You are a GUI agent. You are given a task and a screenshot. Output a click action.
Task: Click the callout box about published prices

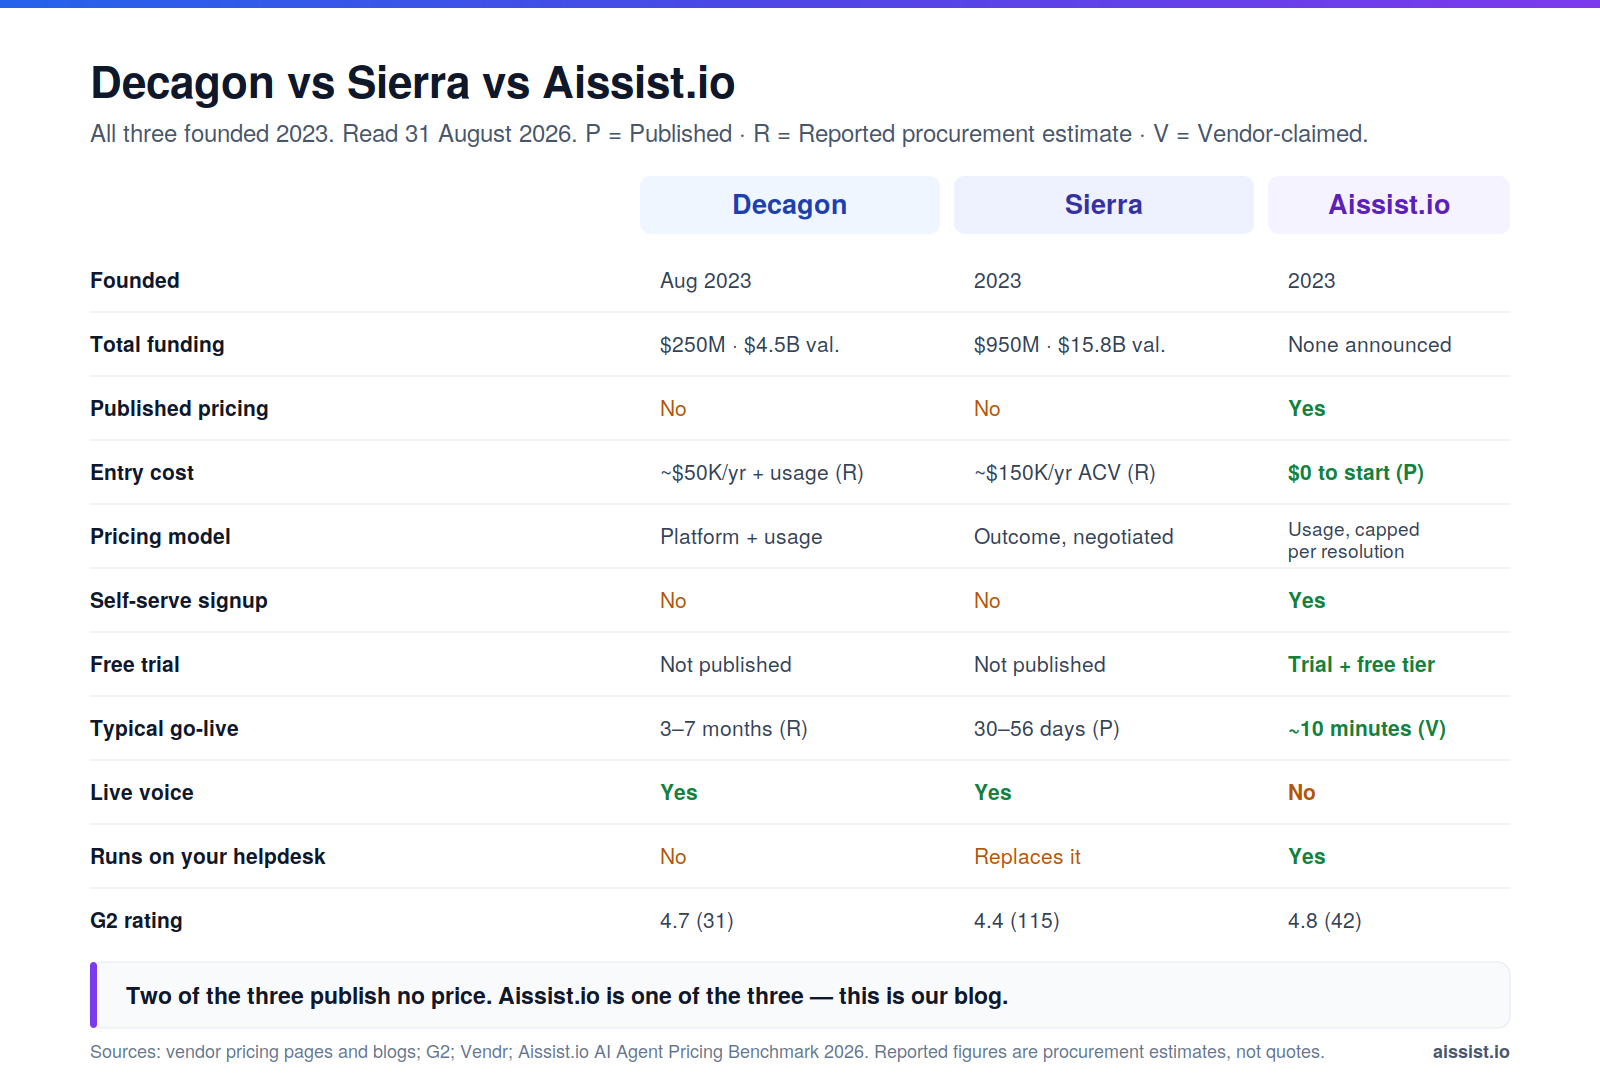point(800,995)
